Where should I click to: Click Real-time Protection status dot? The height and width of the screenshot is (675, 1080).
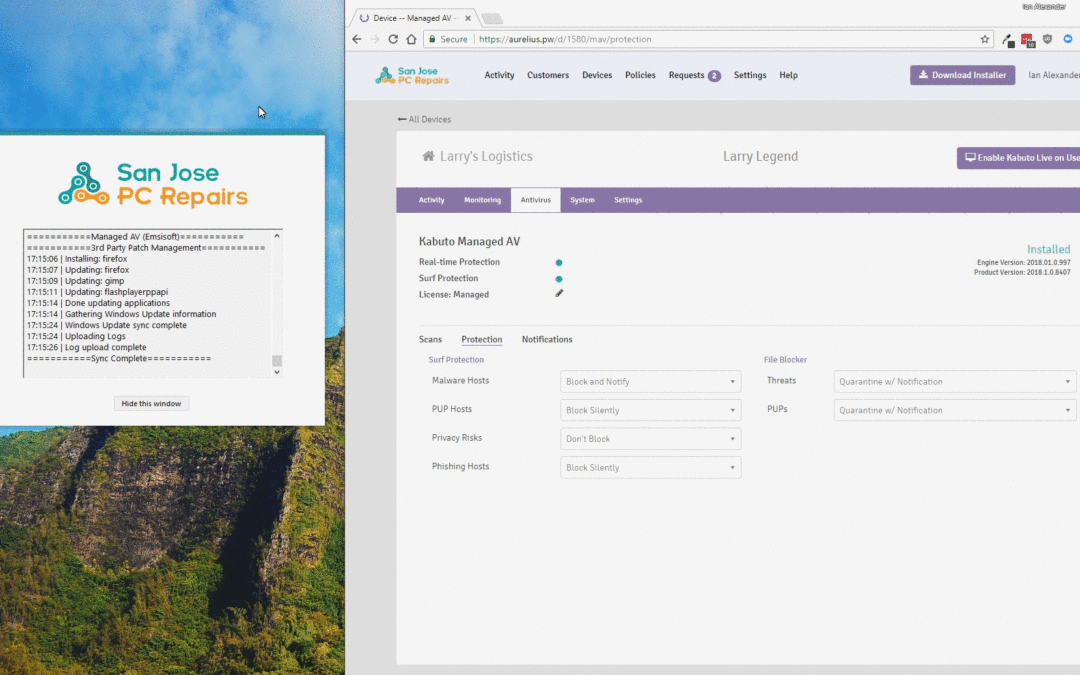pyautogui.click(x=559, y=262)
